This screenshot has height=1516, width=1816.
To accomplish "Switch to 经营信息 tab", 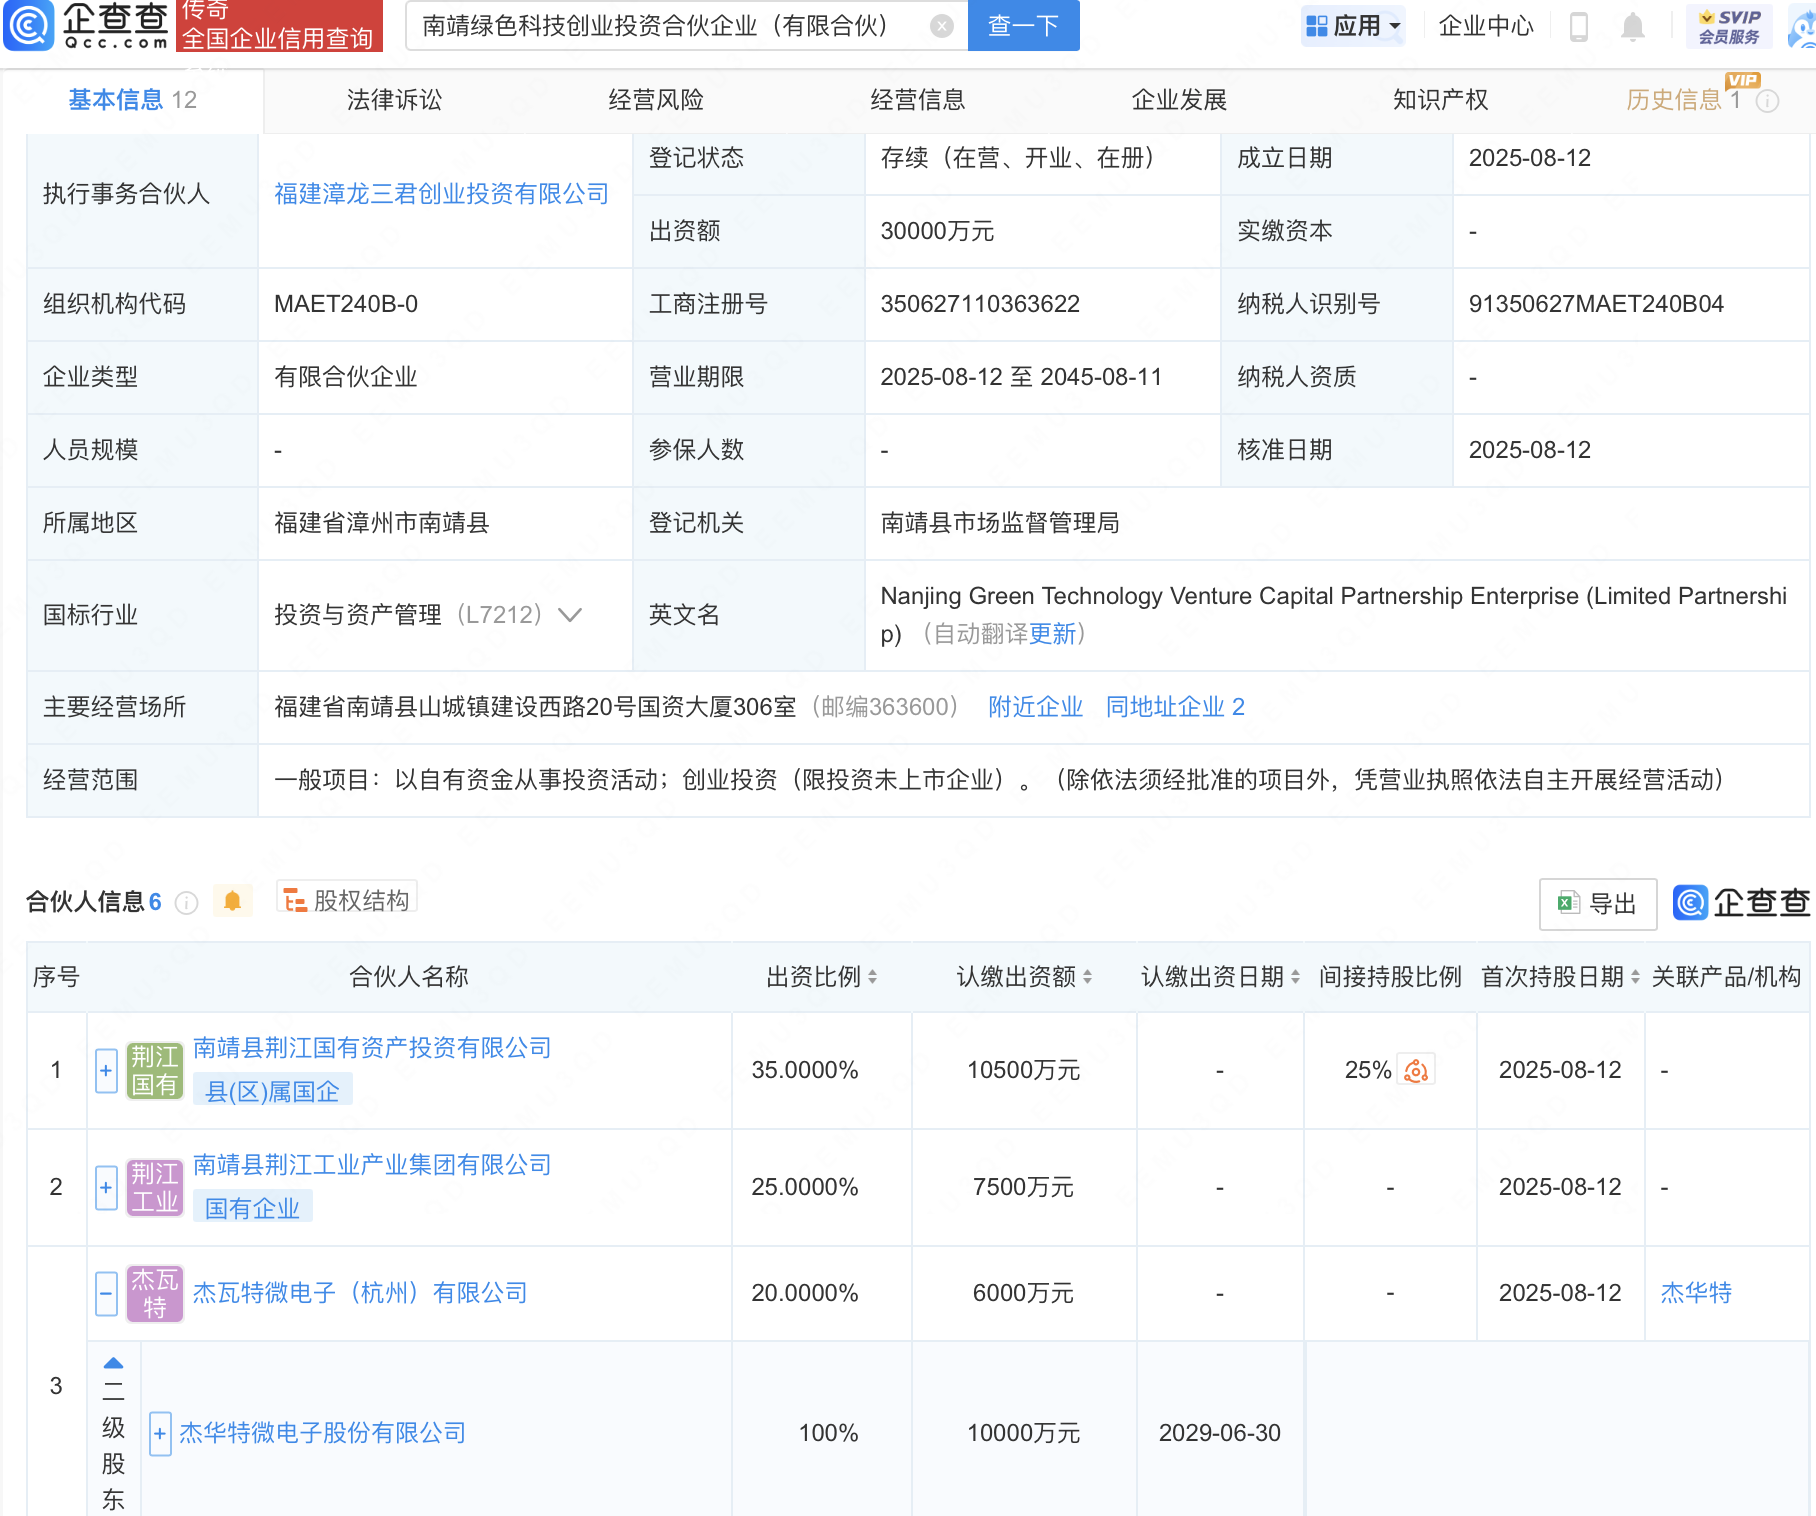I will tap(918, 100).
